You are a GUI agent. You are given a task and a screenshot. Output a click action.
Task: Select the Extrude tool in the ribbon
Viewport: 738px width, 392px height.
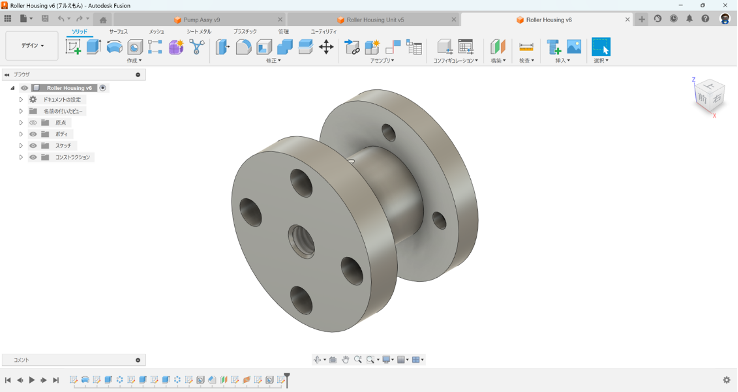pos(94,47)
